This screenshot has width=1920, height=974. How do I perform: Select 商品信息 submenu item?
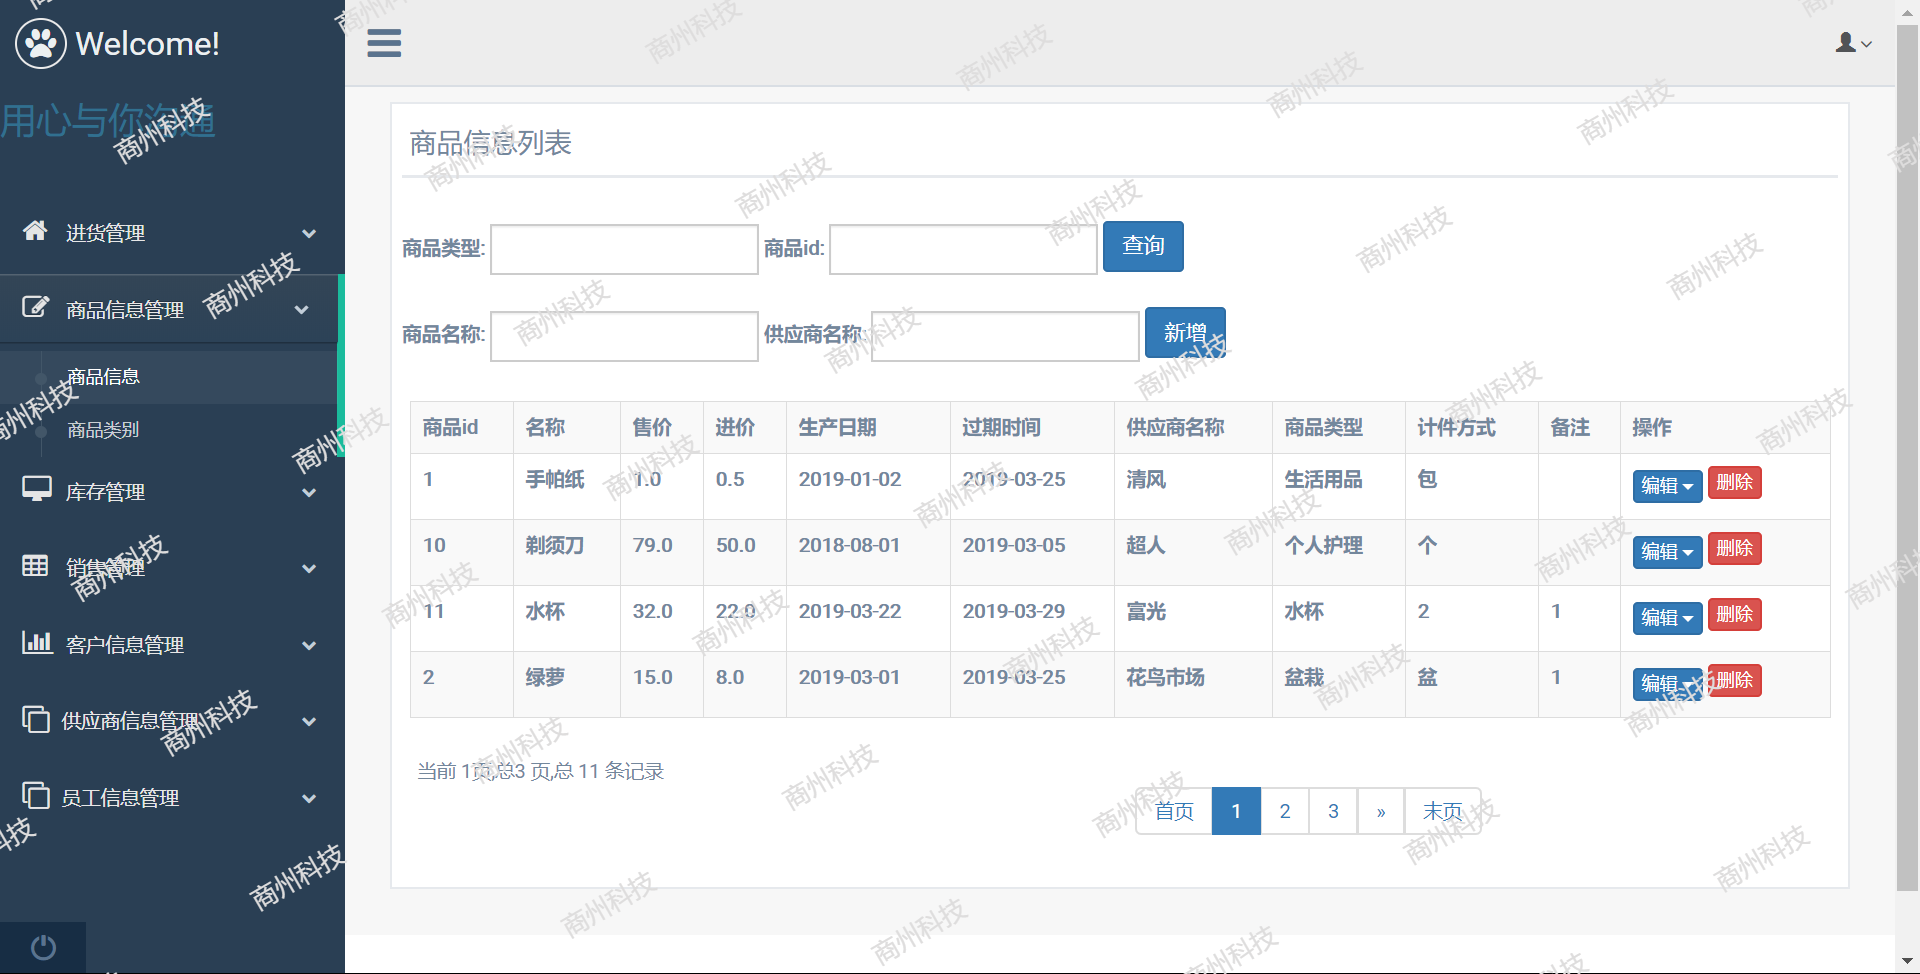(x=103, y=377)
